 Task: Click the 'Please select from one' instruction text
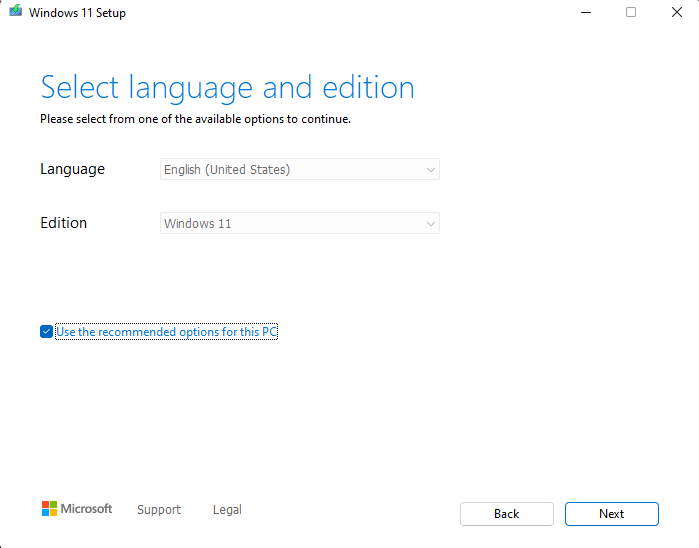[195, 119]
